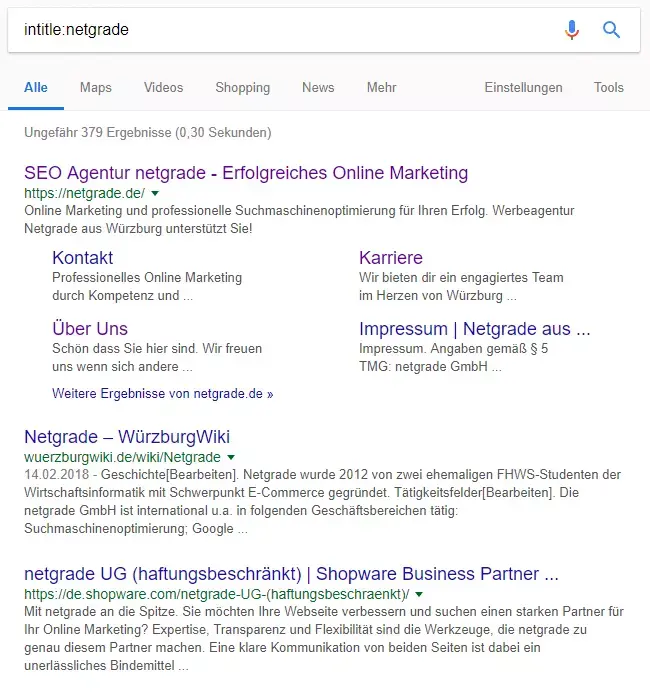Viewport: 650px width, 694px height.
Task: Open the Über Uns sitelink
Action: tap(90, 329)
